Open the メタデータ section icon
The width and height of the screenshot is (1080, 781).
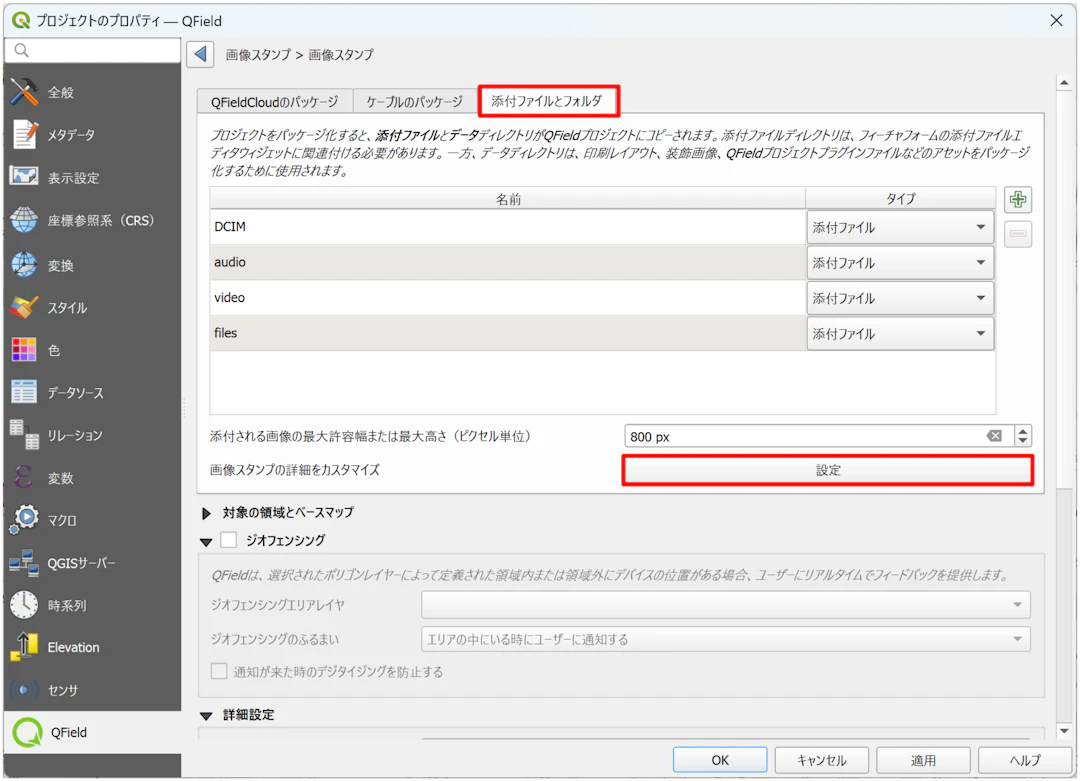[x=25, y=134]
